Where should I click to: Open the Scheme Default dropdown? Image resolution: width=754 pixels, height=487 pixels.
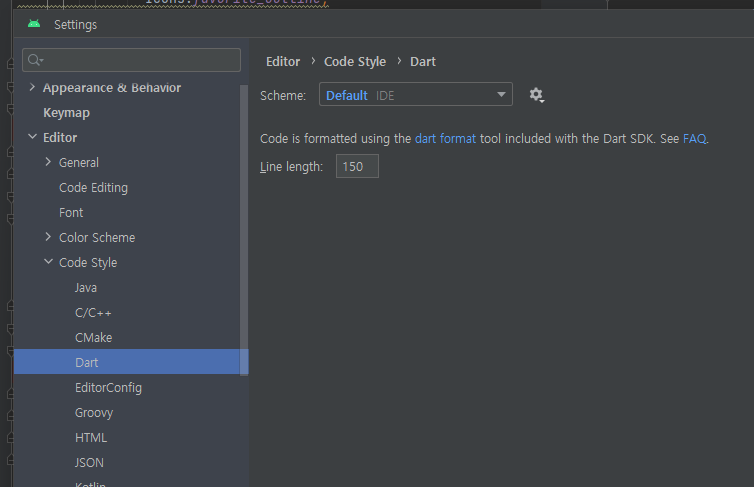pos(415,94)
